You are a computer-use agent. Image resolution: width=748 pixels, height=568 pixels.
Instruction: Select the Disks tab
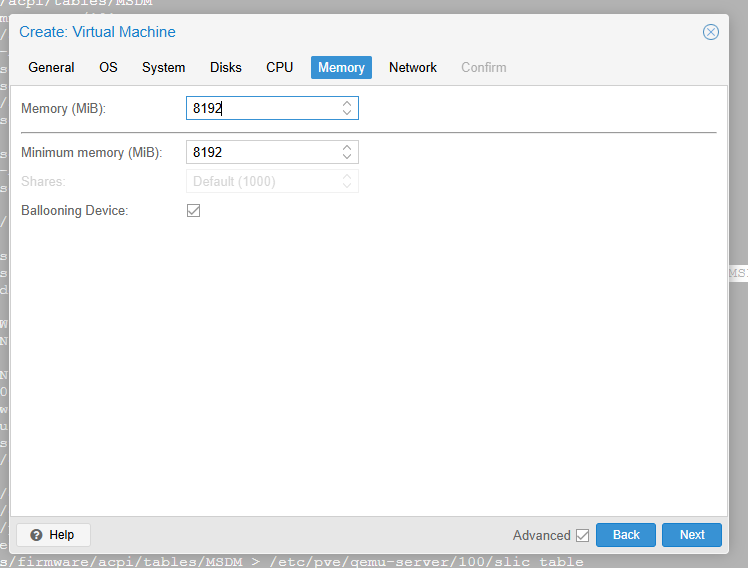click(x=226, y=67)
